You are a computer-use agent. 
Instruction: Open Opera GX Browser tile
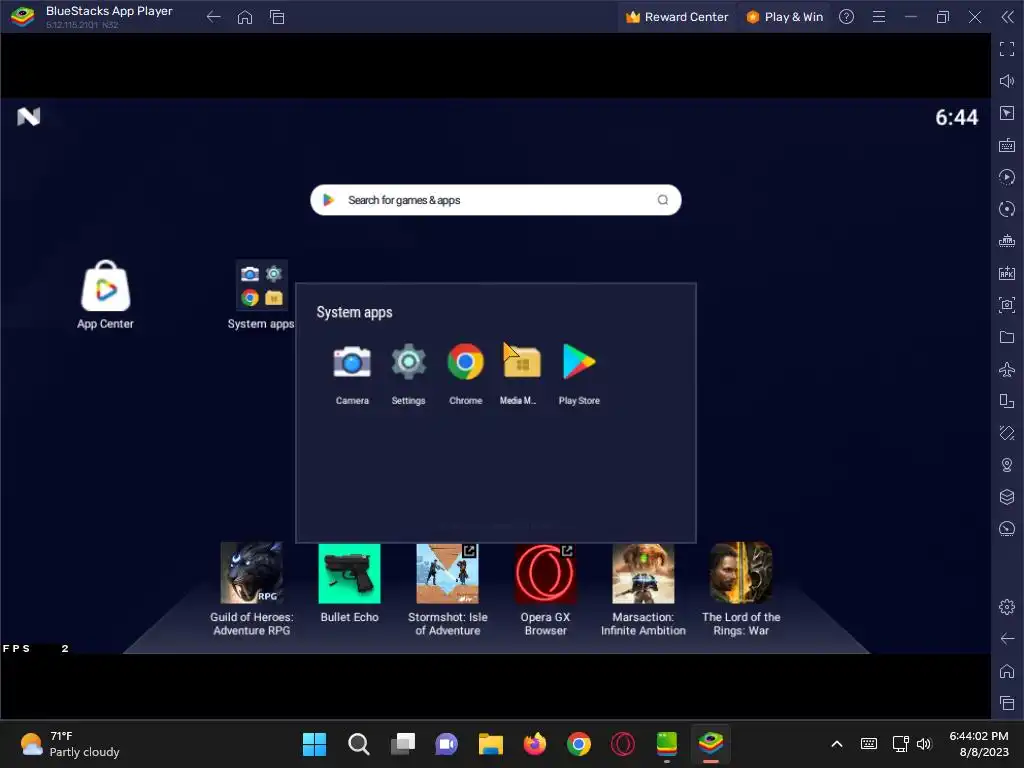pos(545,573)
